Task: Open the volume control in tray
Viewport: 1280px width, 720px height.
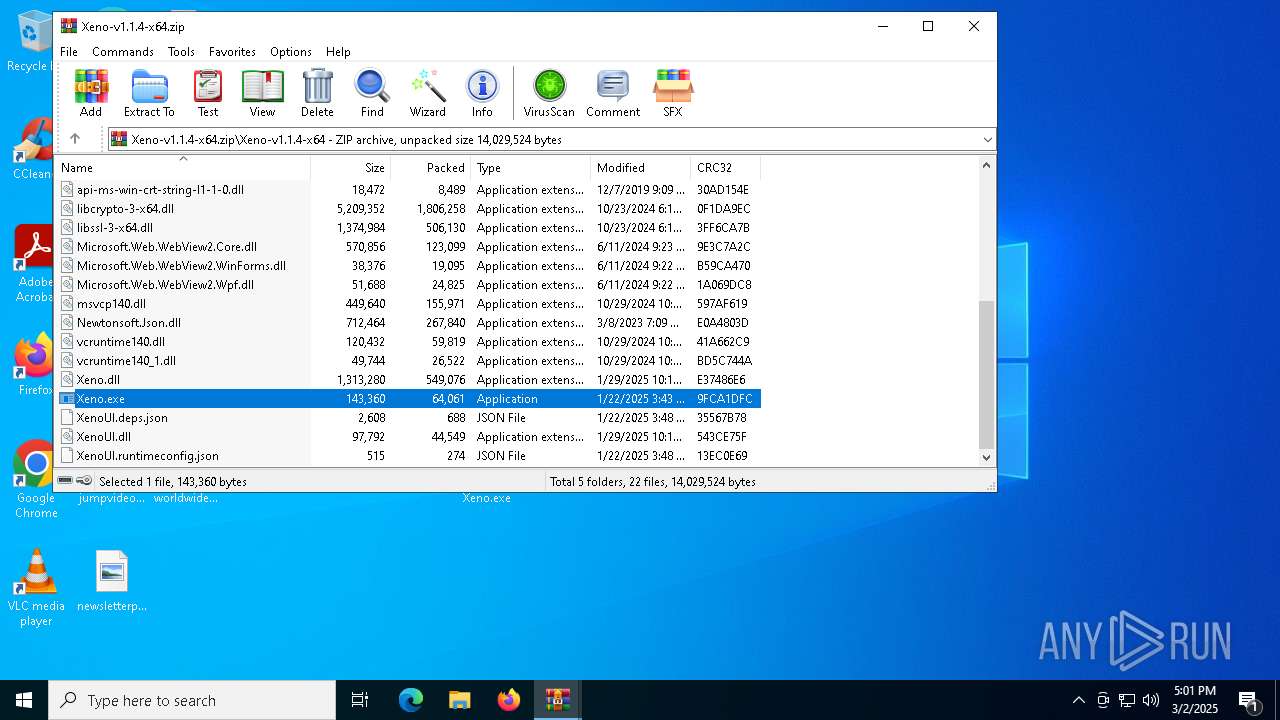Action: coord(1150,700)
